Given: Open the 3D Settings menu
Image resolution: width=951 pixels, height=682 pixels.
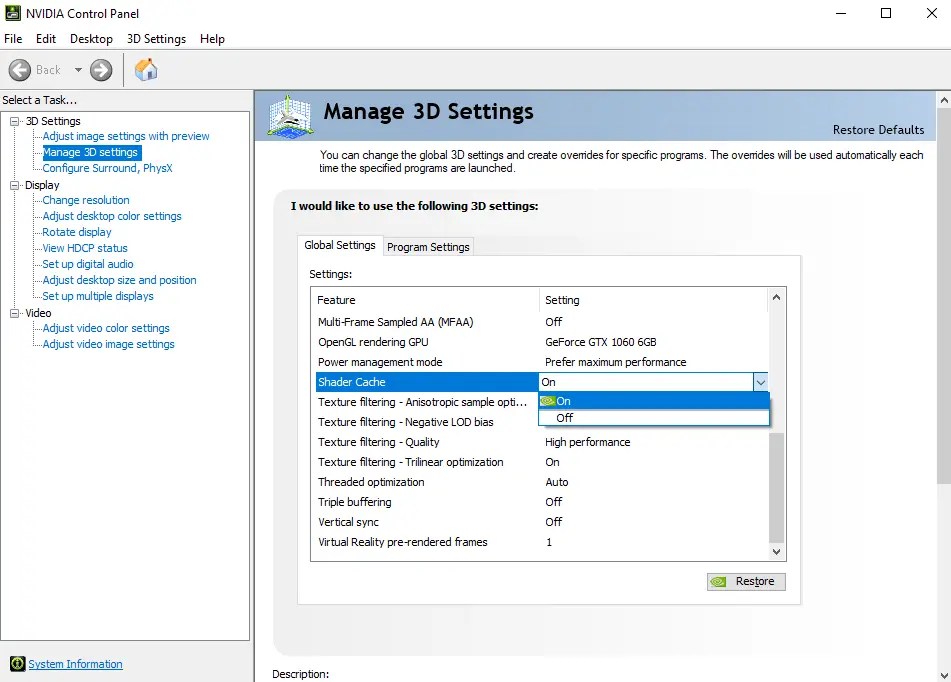Looking at the screenshot, I should (156, 39).
